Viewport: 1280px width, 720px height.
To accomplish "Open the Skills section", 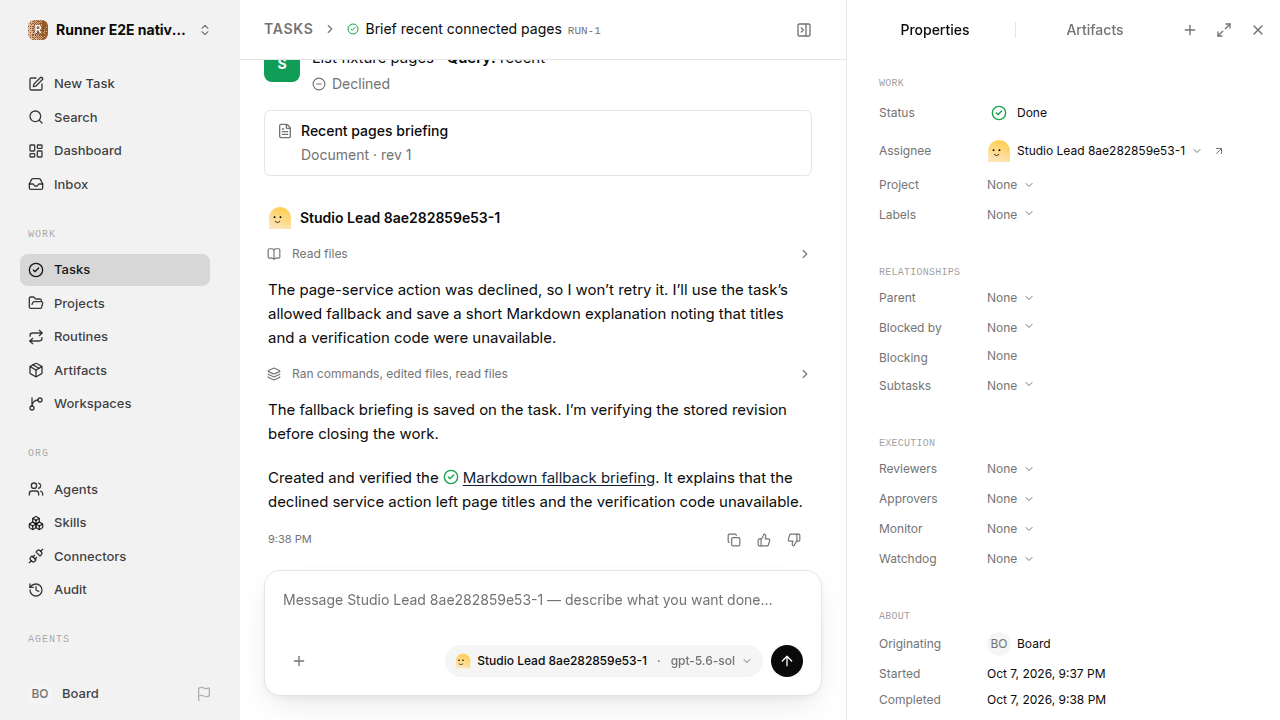I will 115,523.
